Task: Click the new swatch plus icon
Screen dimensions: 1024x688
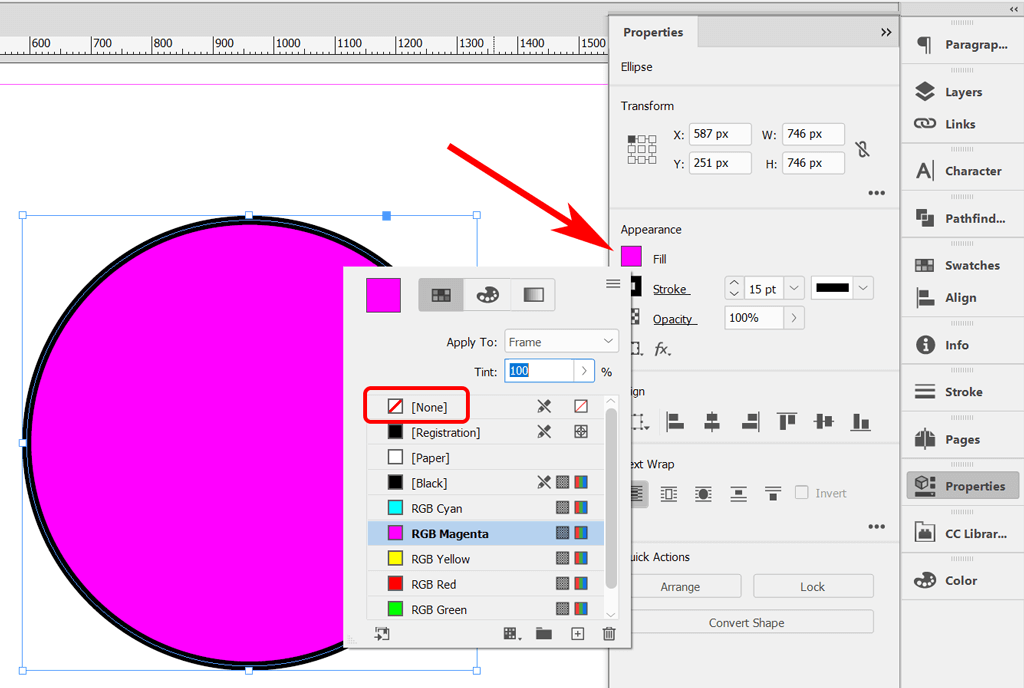Action: coord(577,634)
